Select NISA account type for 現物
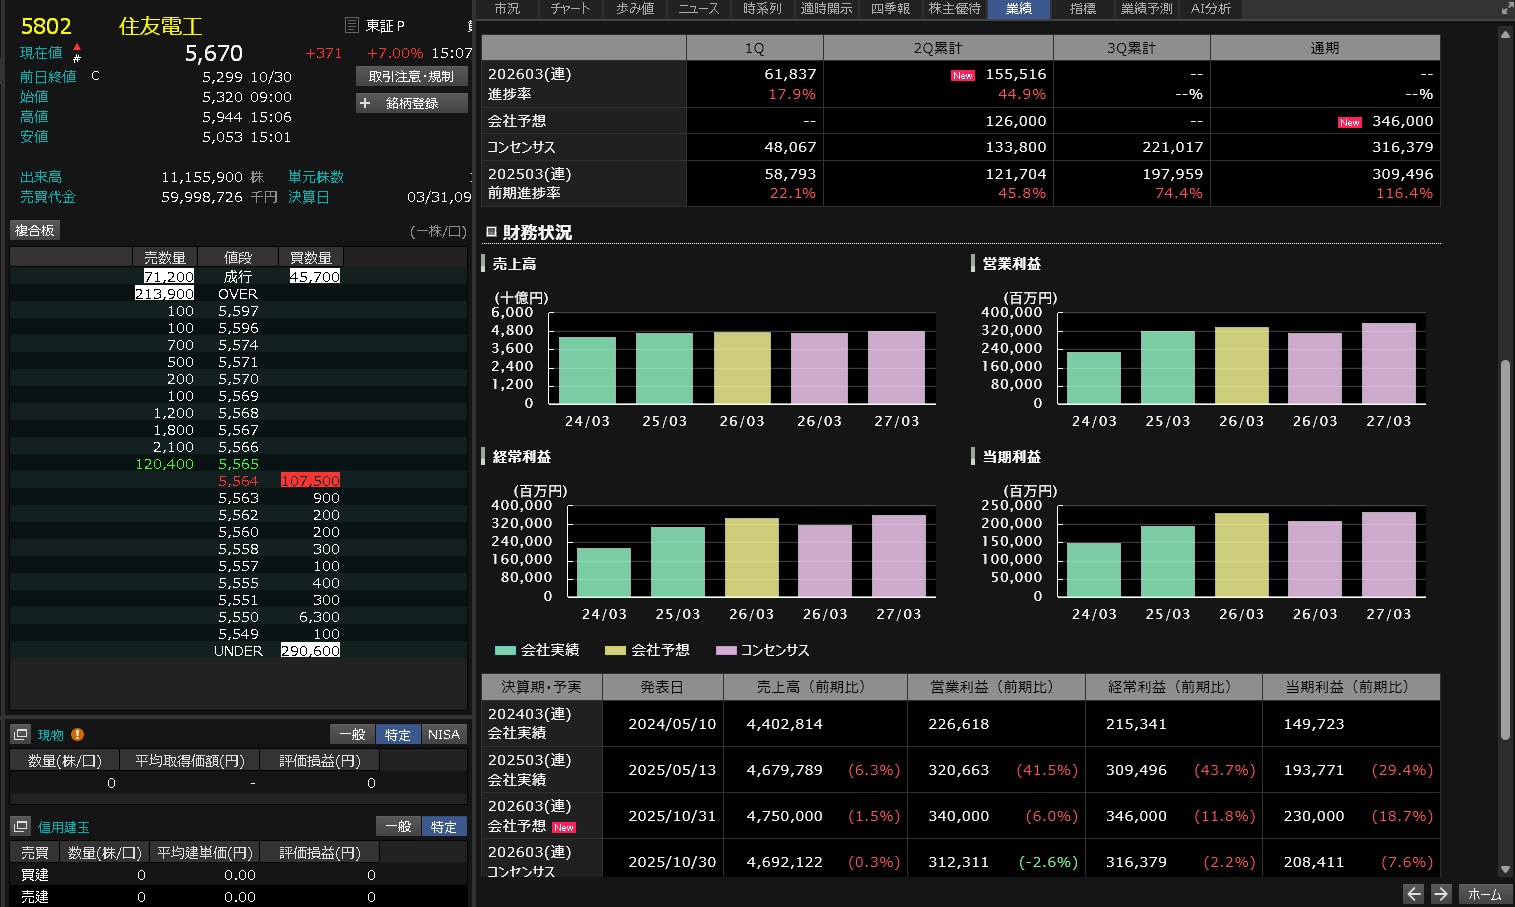 pyautogui.click(x=443, y=734)
